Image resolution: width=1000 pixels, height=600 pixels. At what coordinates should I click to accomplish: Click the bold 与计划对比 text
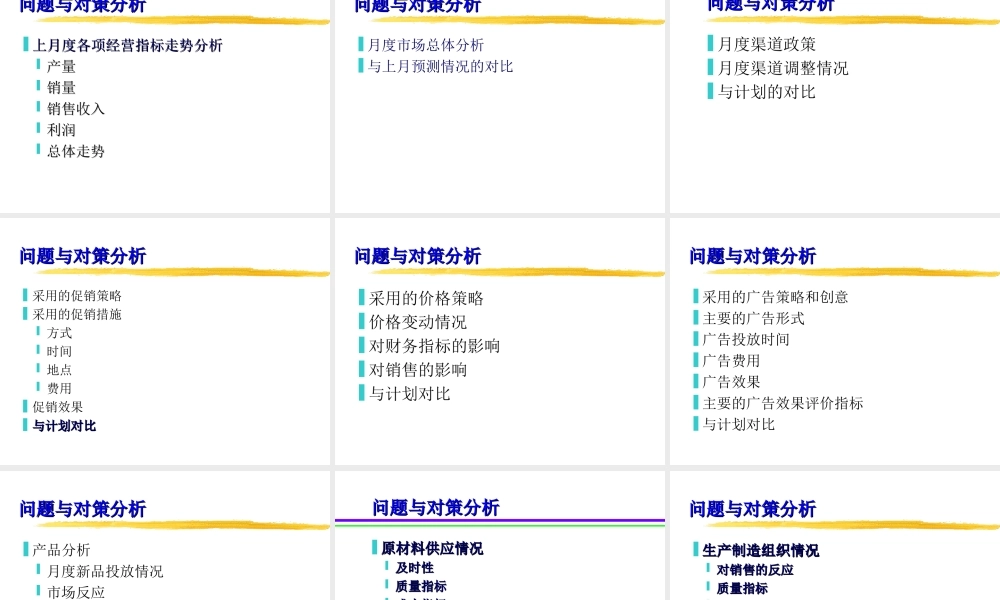pyautogui.click(x=65, y=425)
